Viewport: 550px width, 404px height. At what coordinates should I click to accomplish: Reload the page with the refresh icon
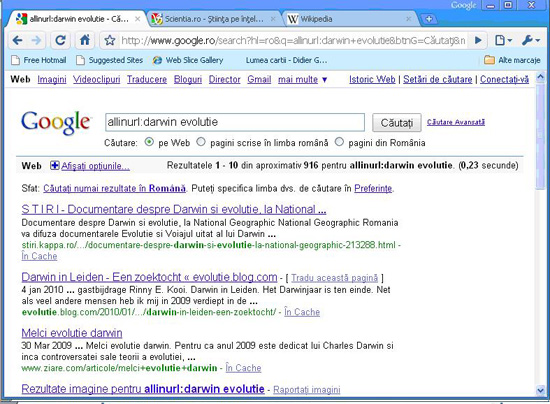coord(60,41)
